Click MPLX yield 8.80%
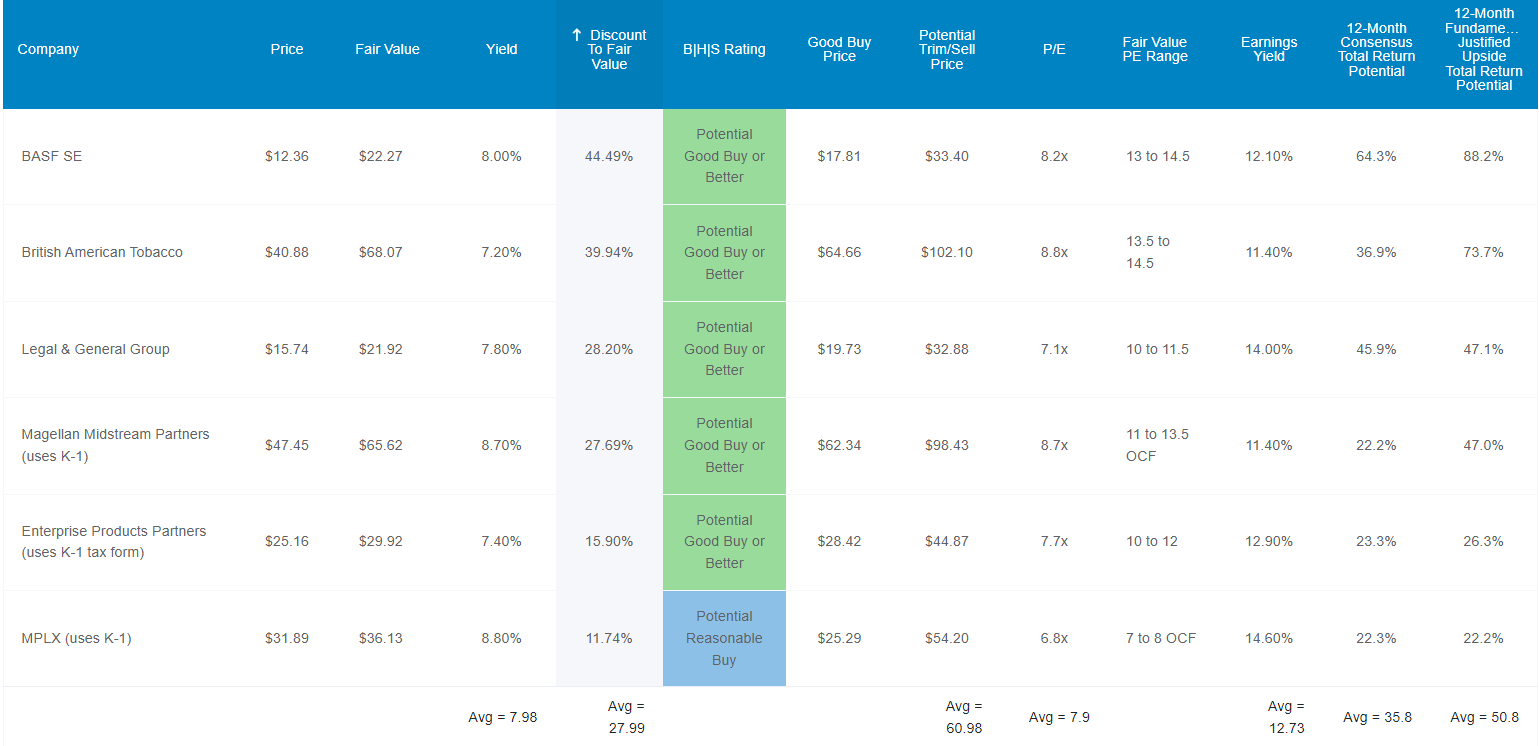The image size is (1539, 746). tap(501, 638)
